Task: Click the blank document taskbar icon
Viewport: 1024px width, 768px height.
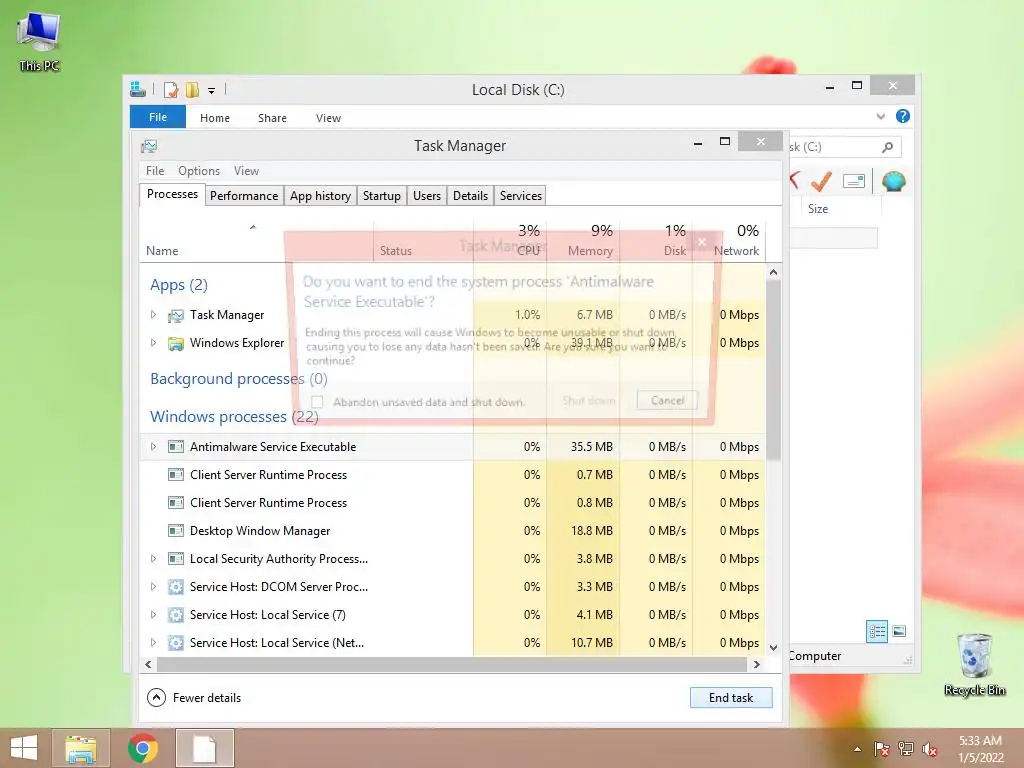Action: tap(204, 748)
